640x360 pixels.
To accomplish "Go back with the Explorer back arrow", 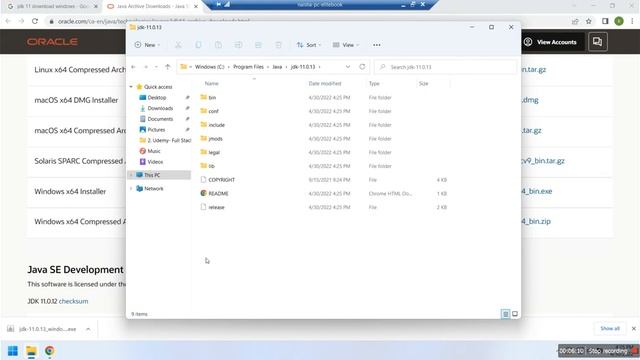I will [133, 67].
